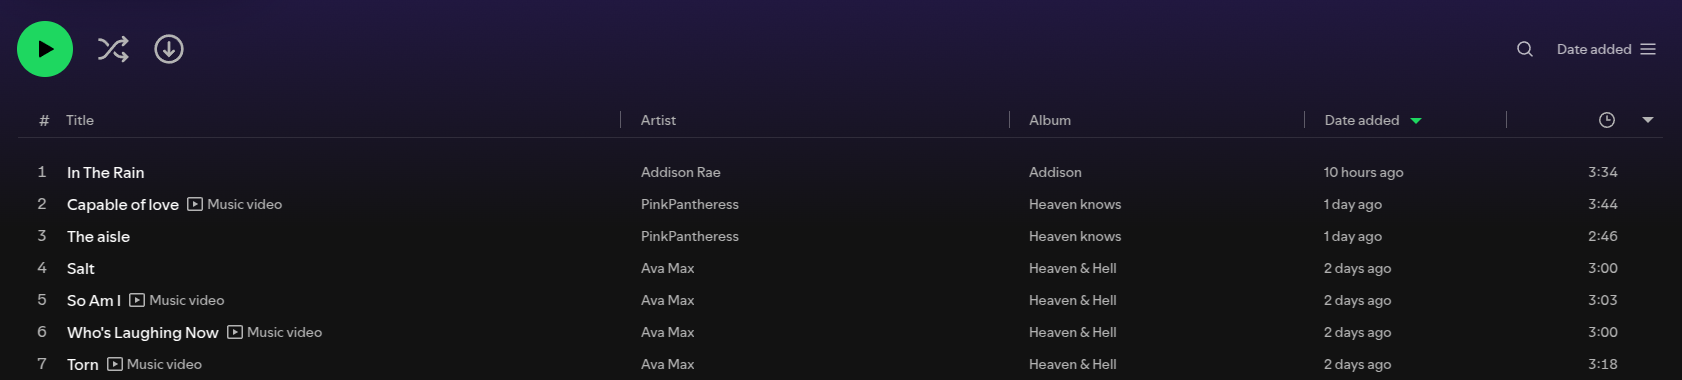Open Ava Max artist link for Salt
1682x380 pixels.
668,268
